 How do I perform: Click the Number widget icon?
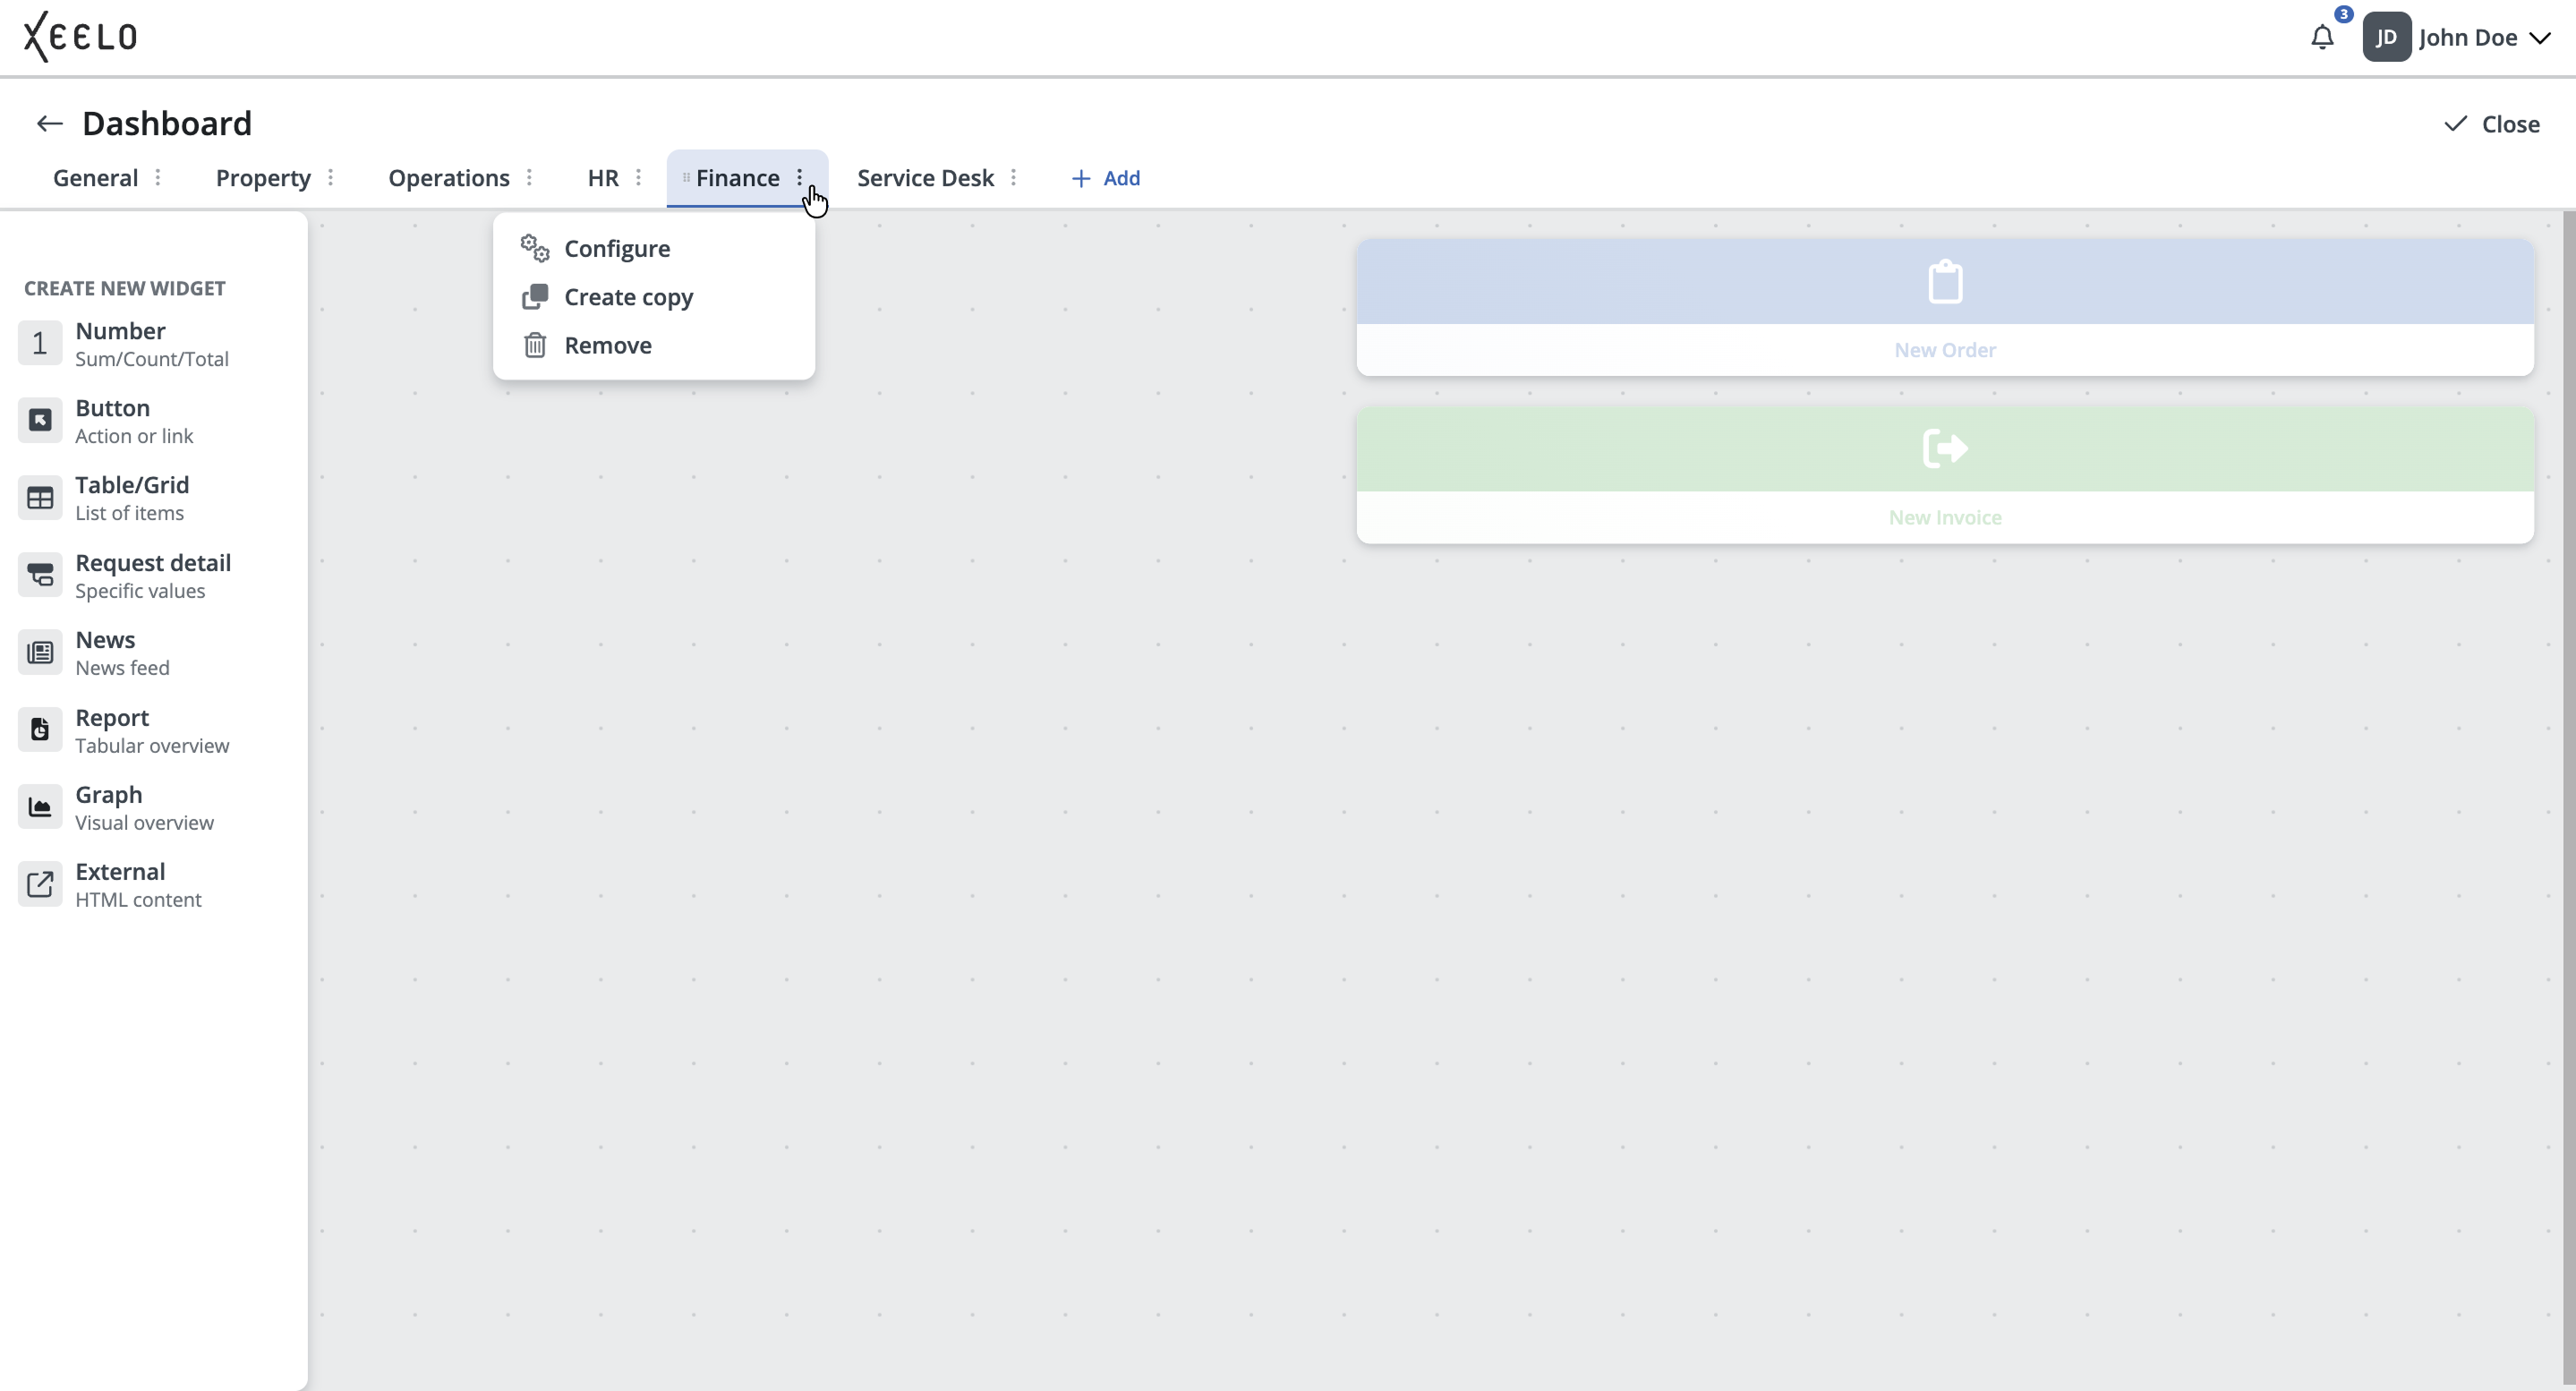point(40,343)
